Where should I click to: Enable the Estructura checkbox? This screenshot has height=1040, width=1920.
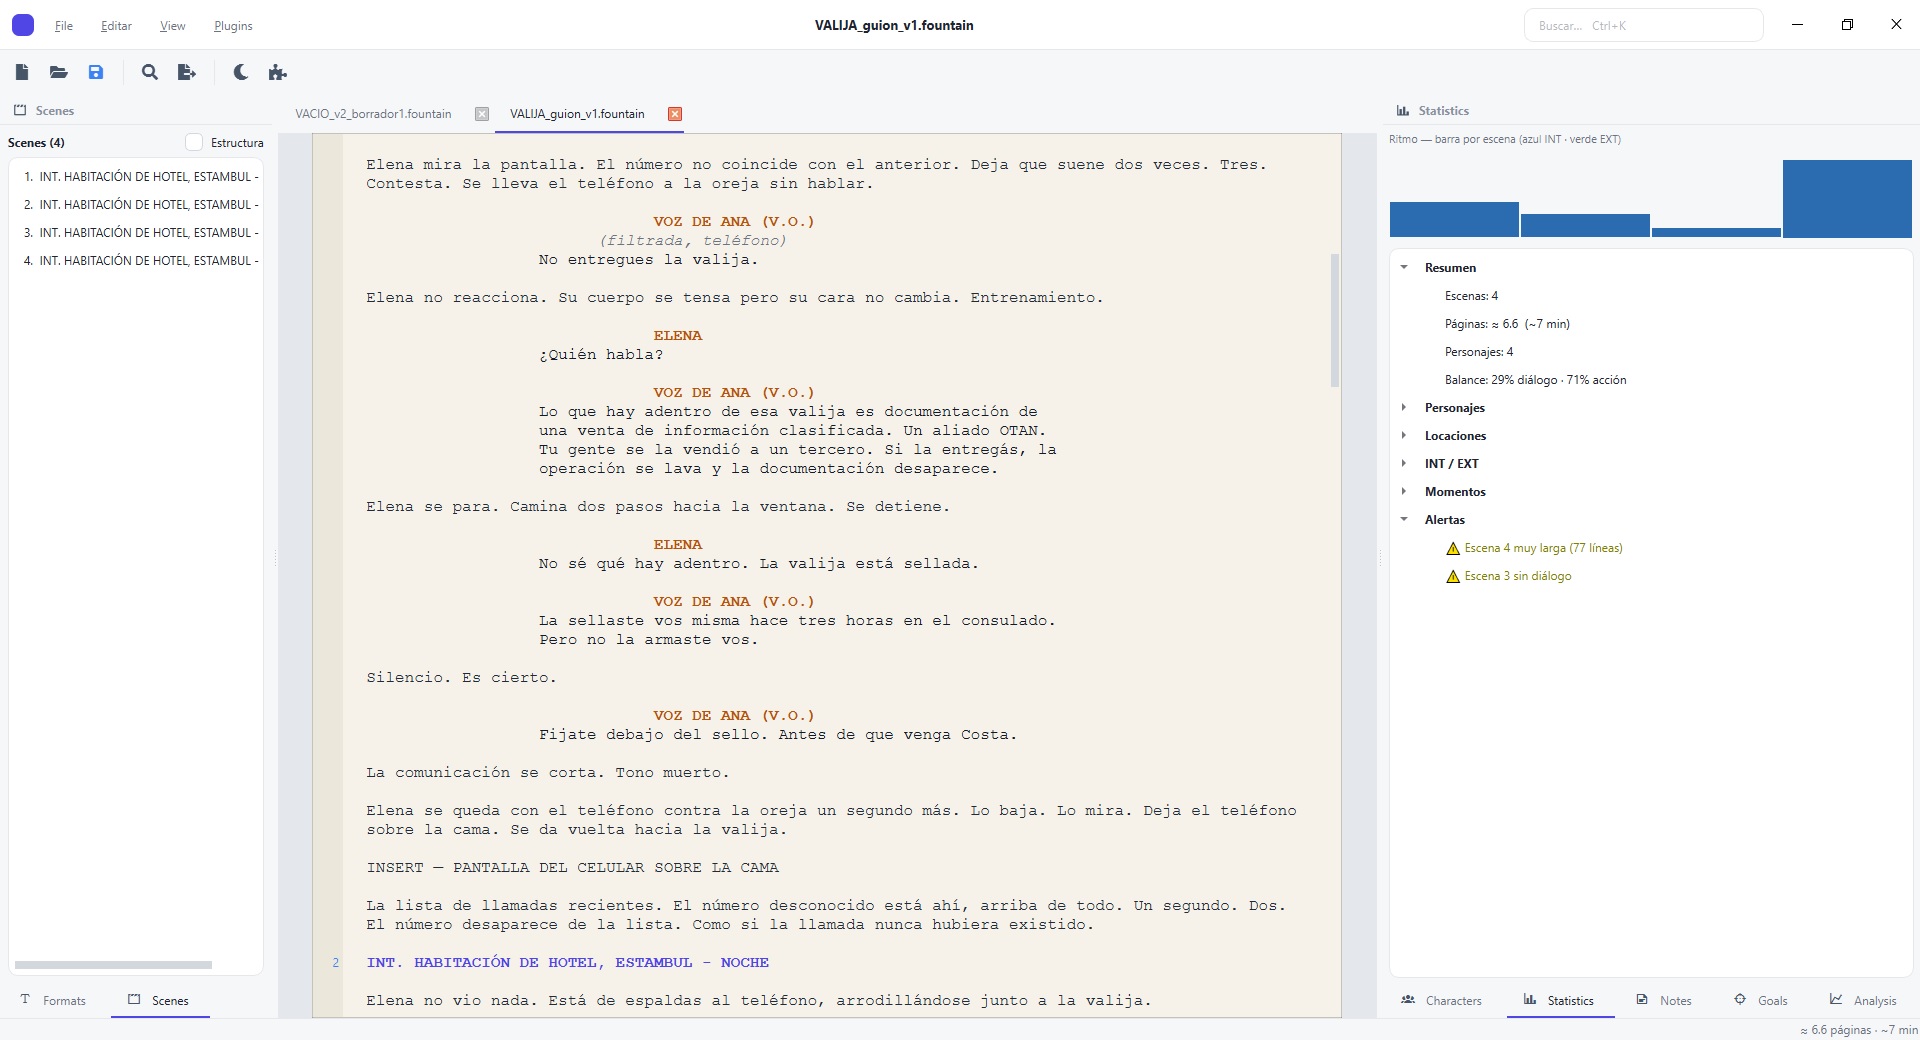click(x=194, y=143)
